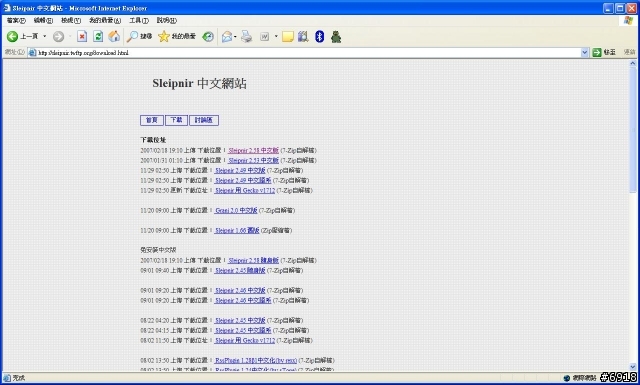Open the Mail icon dropdown arrow

coord(235,37)
